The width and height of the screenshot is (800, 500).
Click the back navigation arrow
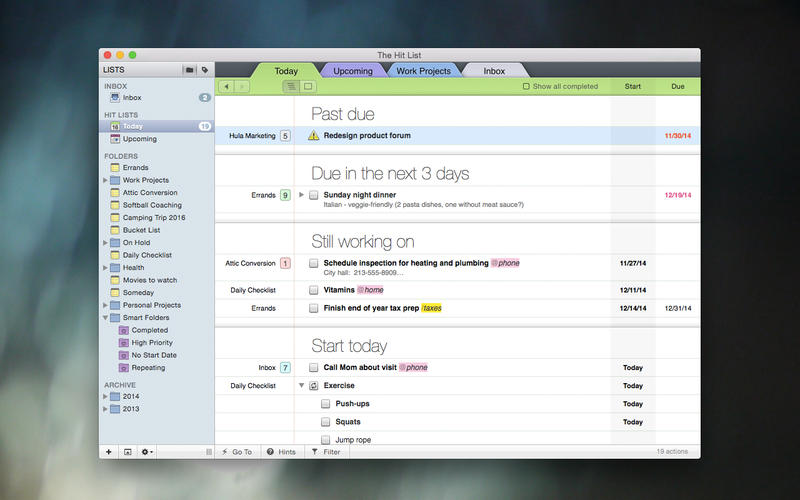coord(227,87)
